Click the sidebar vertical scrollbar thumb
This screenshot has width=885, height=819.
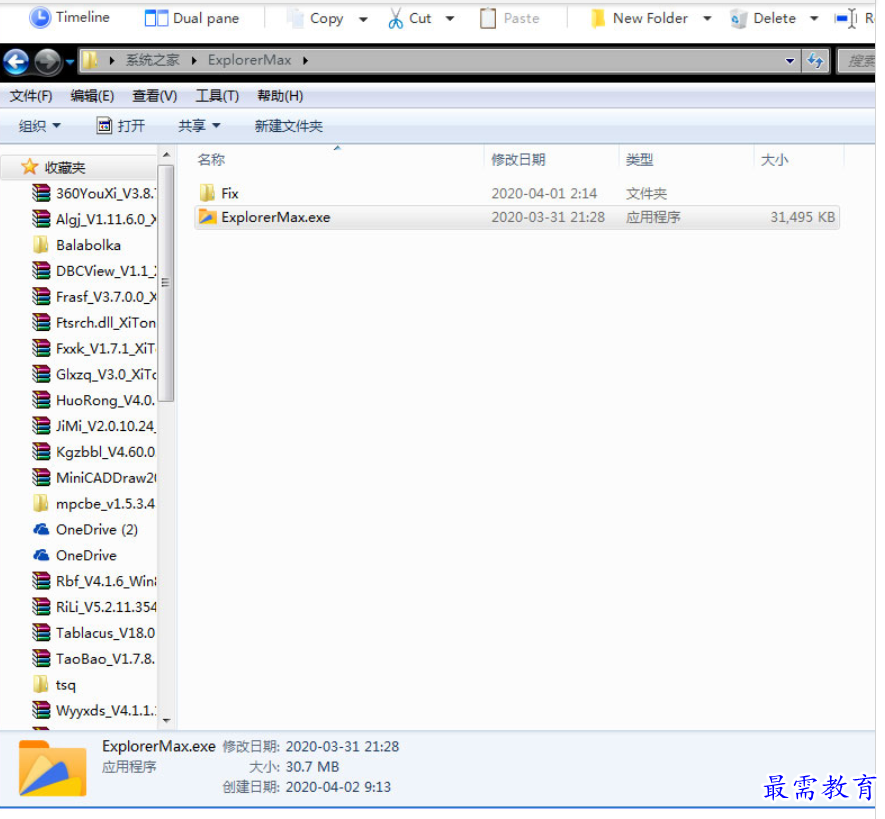tap(166, 283)
